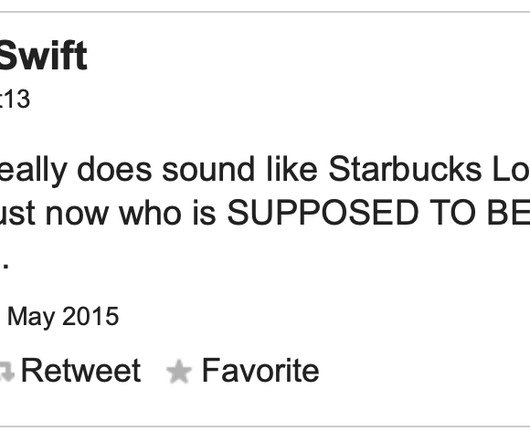Click the word like before Starbucks
The width and height of the screenshot is (530, 442).
[x=292, y=169]
